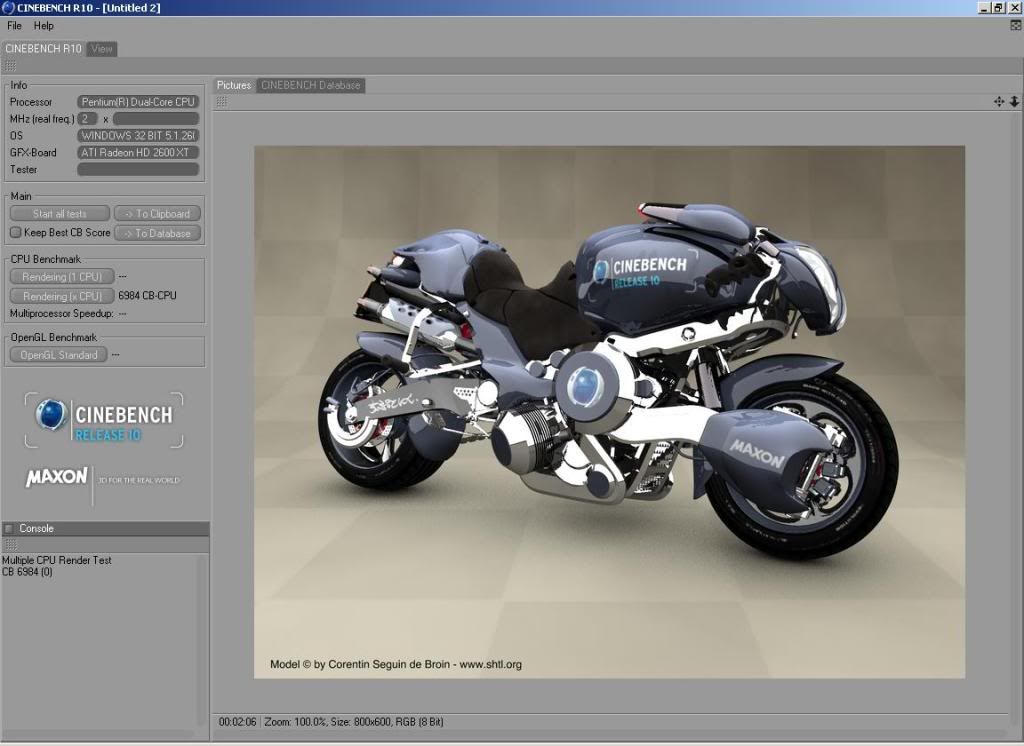Click the rendered motorcycle picture
This screenshot has height=746, width=1024.
[x=609, y=412]
